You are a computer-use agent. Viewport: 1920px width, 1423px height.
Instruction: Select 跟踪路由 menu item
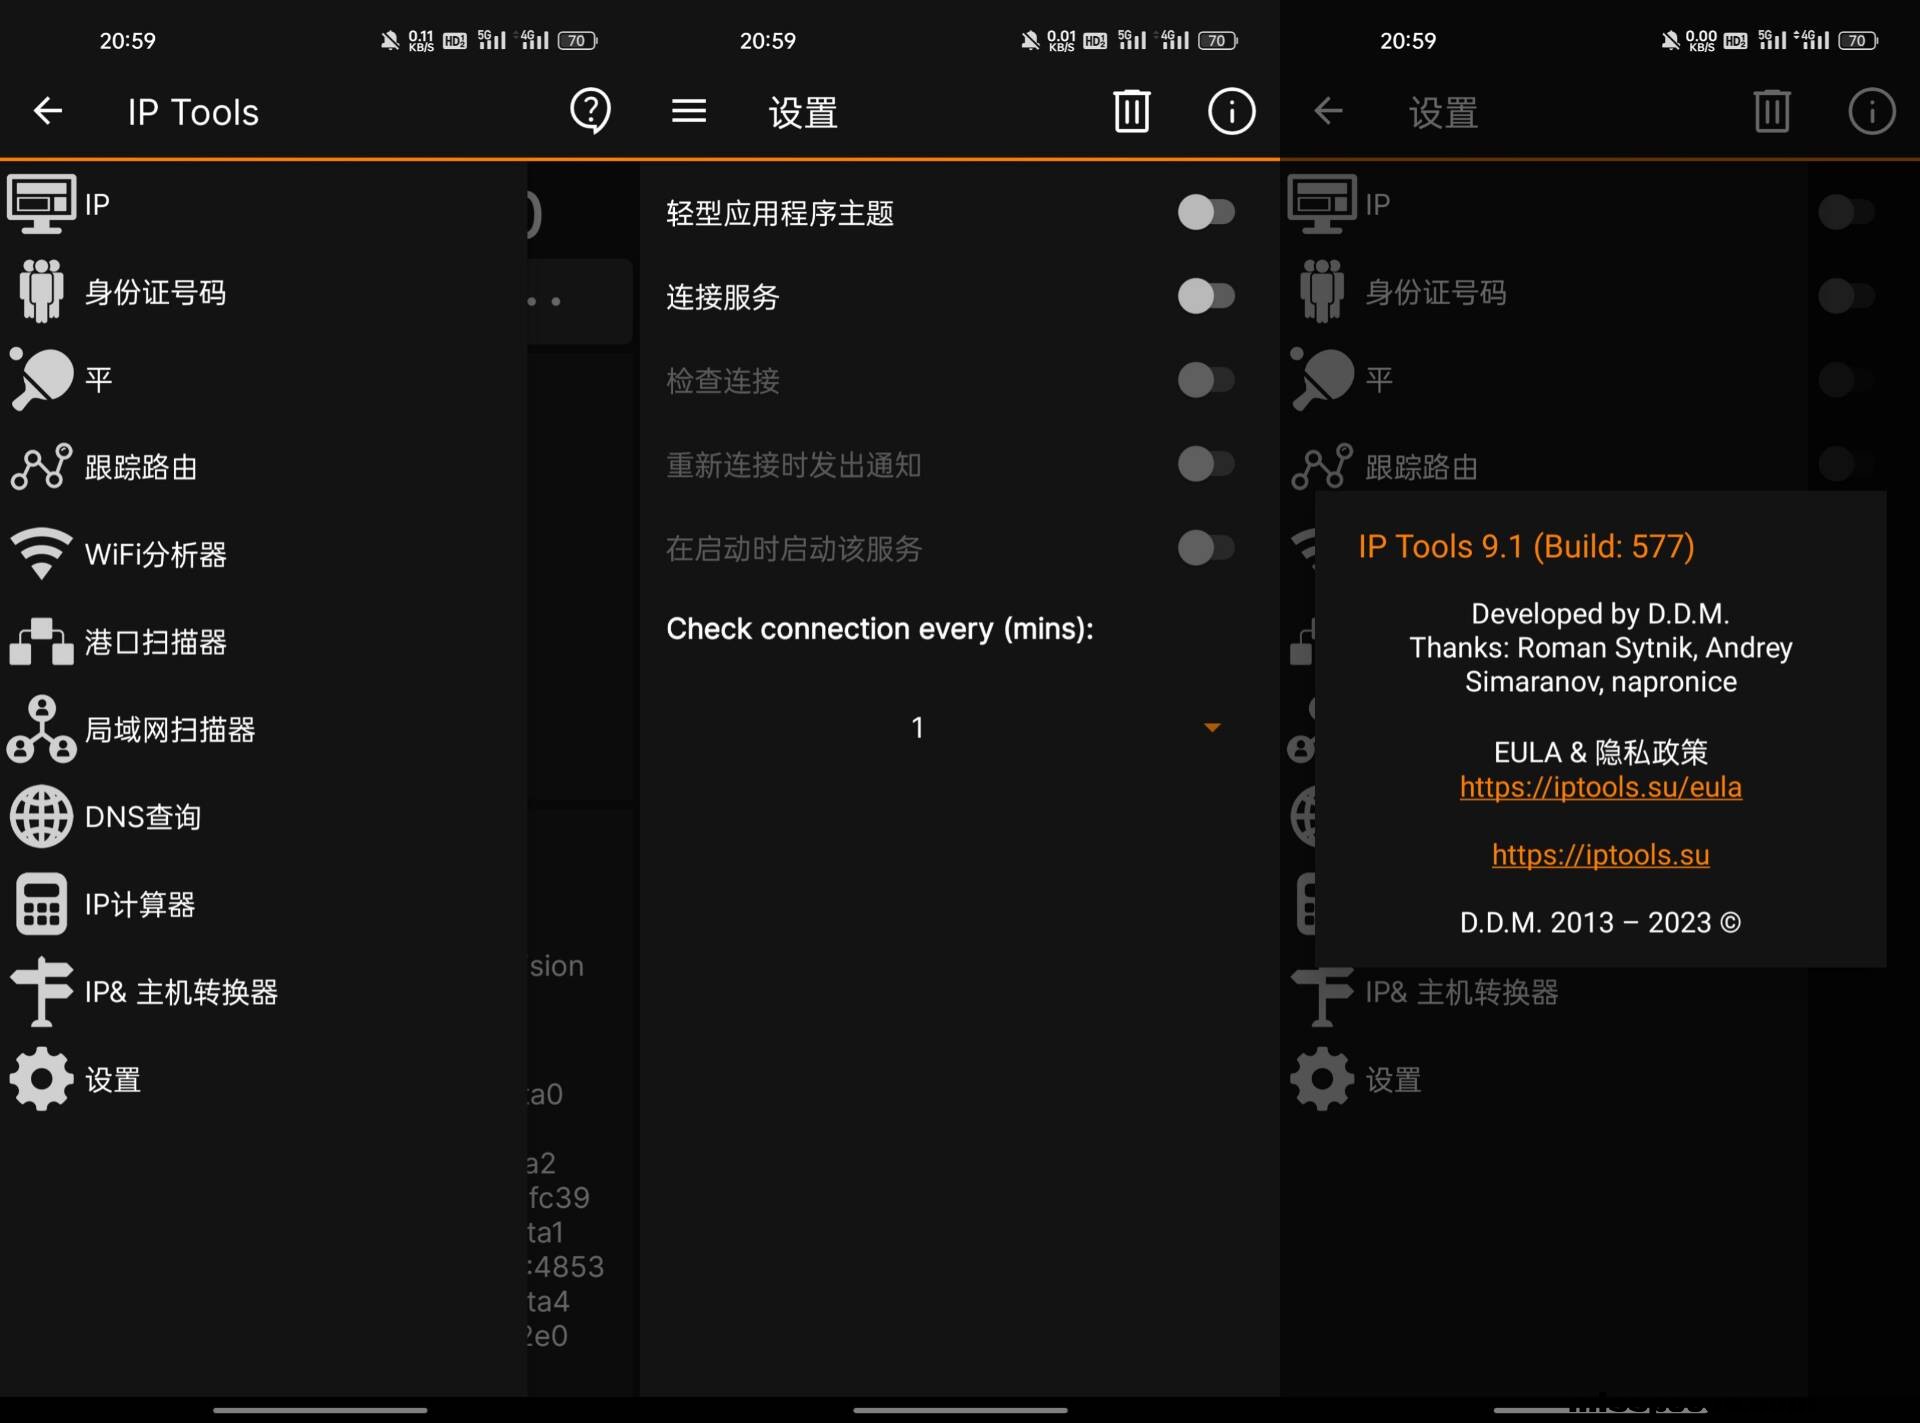click(x=141, y=467)
